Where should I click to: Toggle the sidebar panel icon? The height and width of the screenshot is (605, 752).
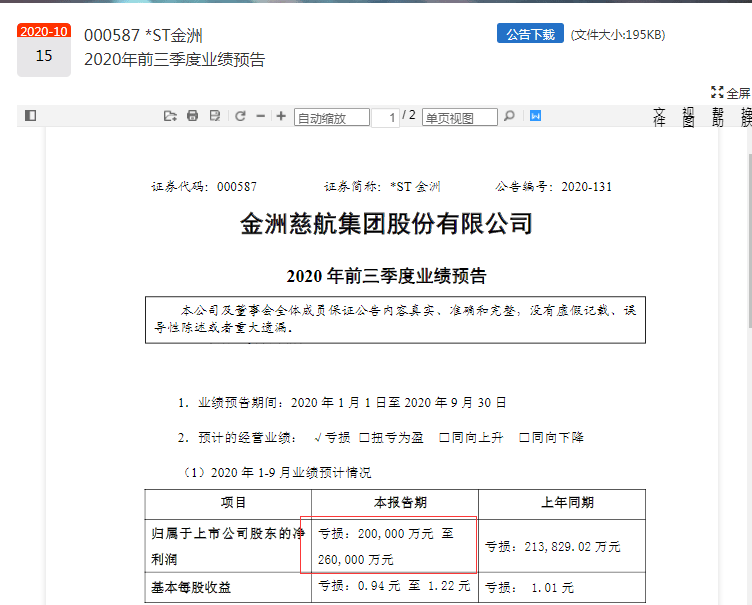[30, 116]
